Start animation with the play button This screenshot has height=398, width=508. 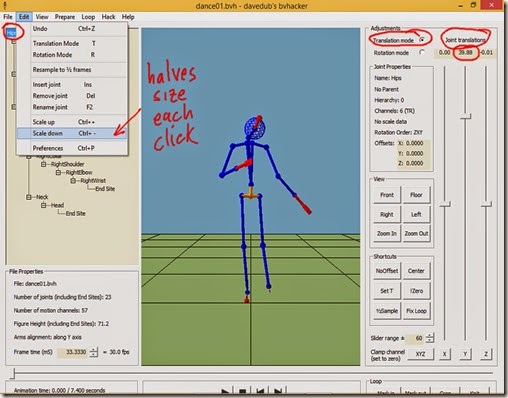click(x=225, y=391)
